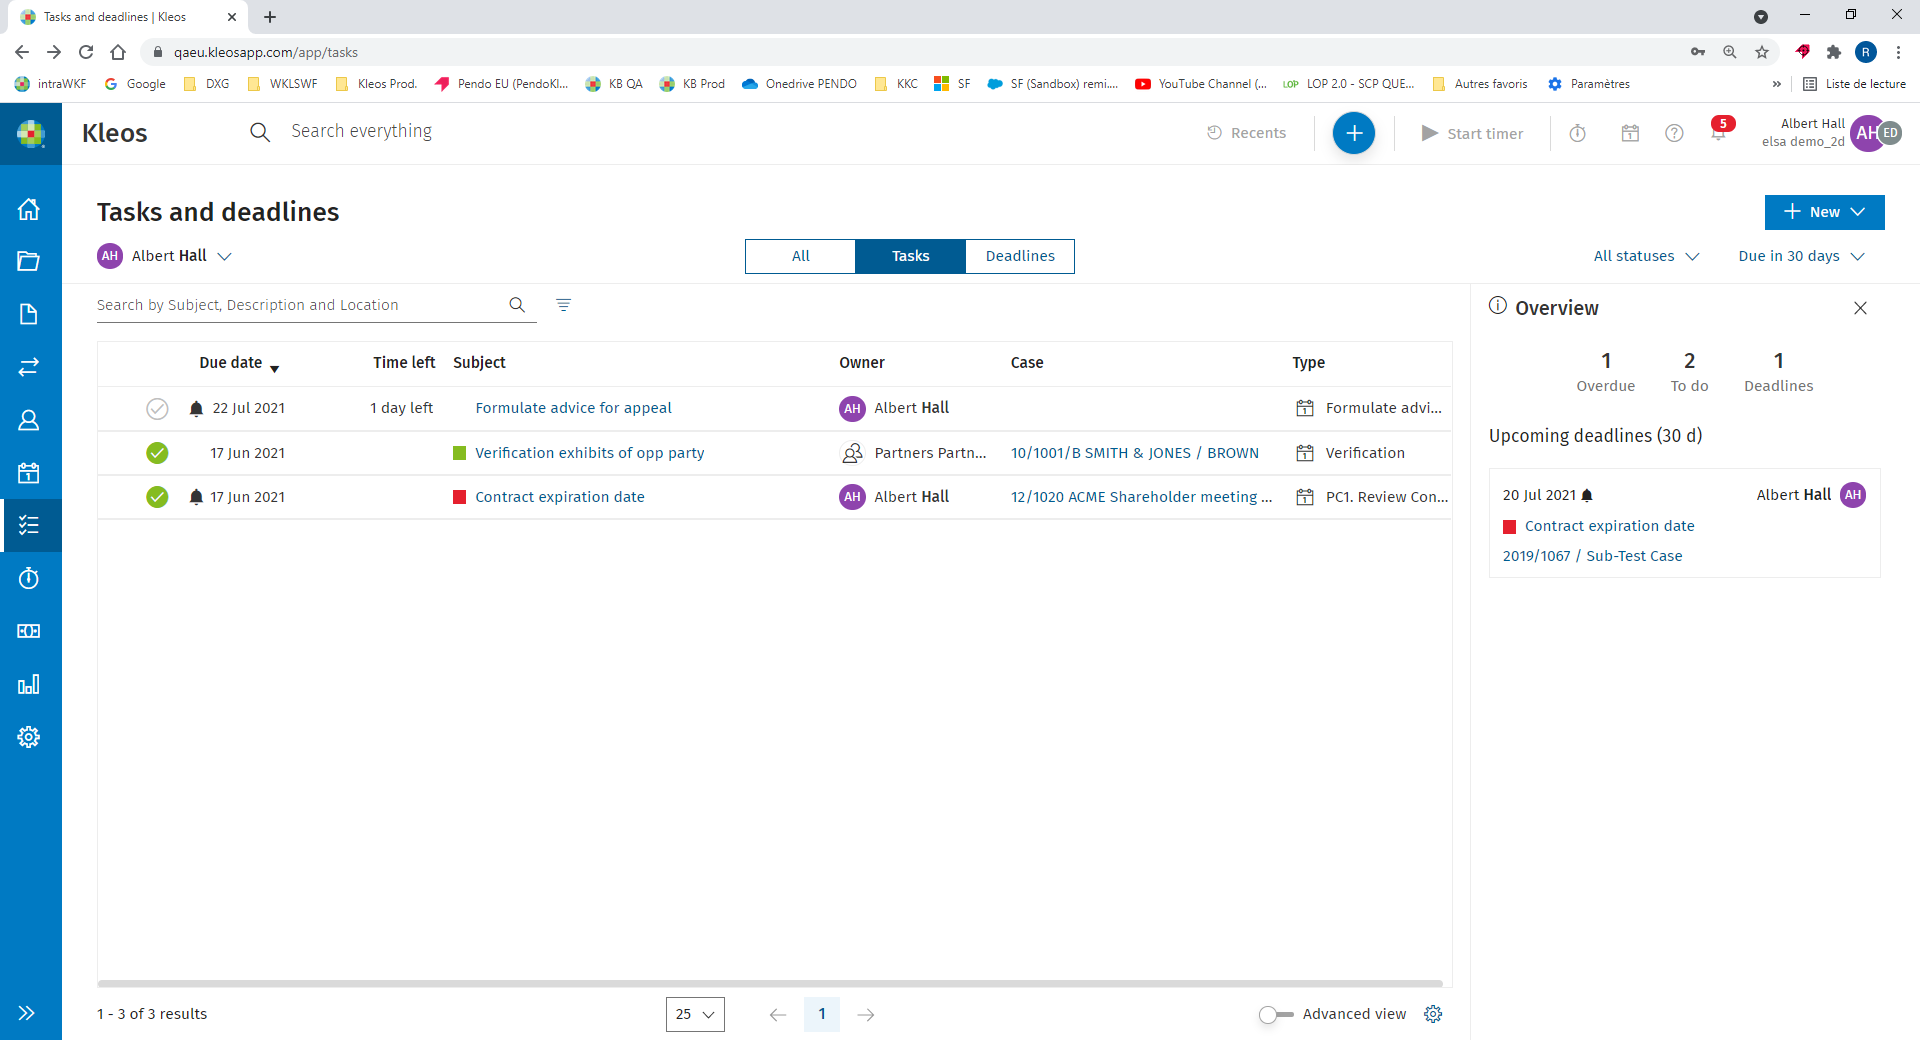Viewport: 1920px width, 1040px height.
Task: Click the blue plus quick-add button
Action: click(1353, 133)
